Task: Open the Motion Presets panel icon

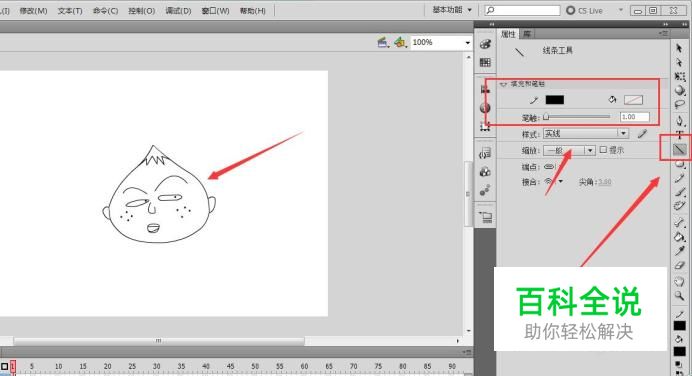Action: pyautogui.click(x=485, y=191)
